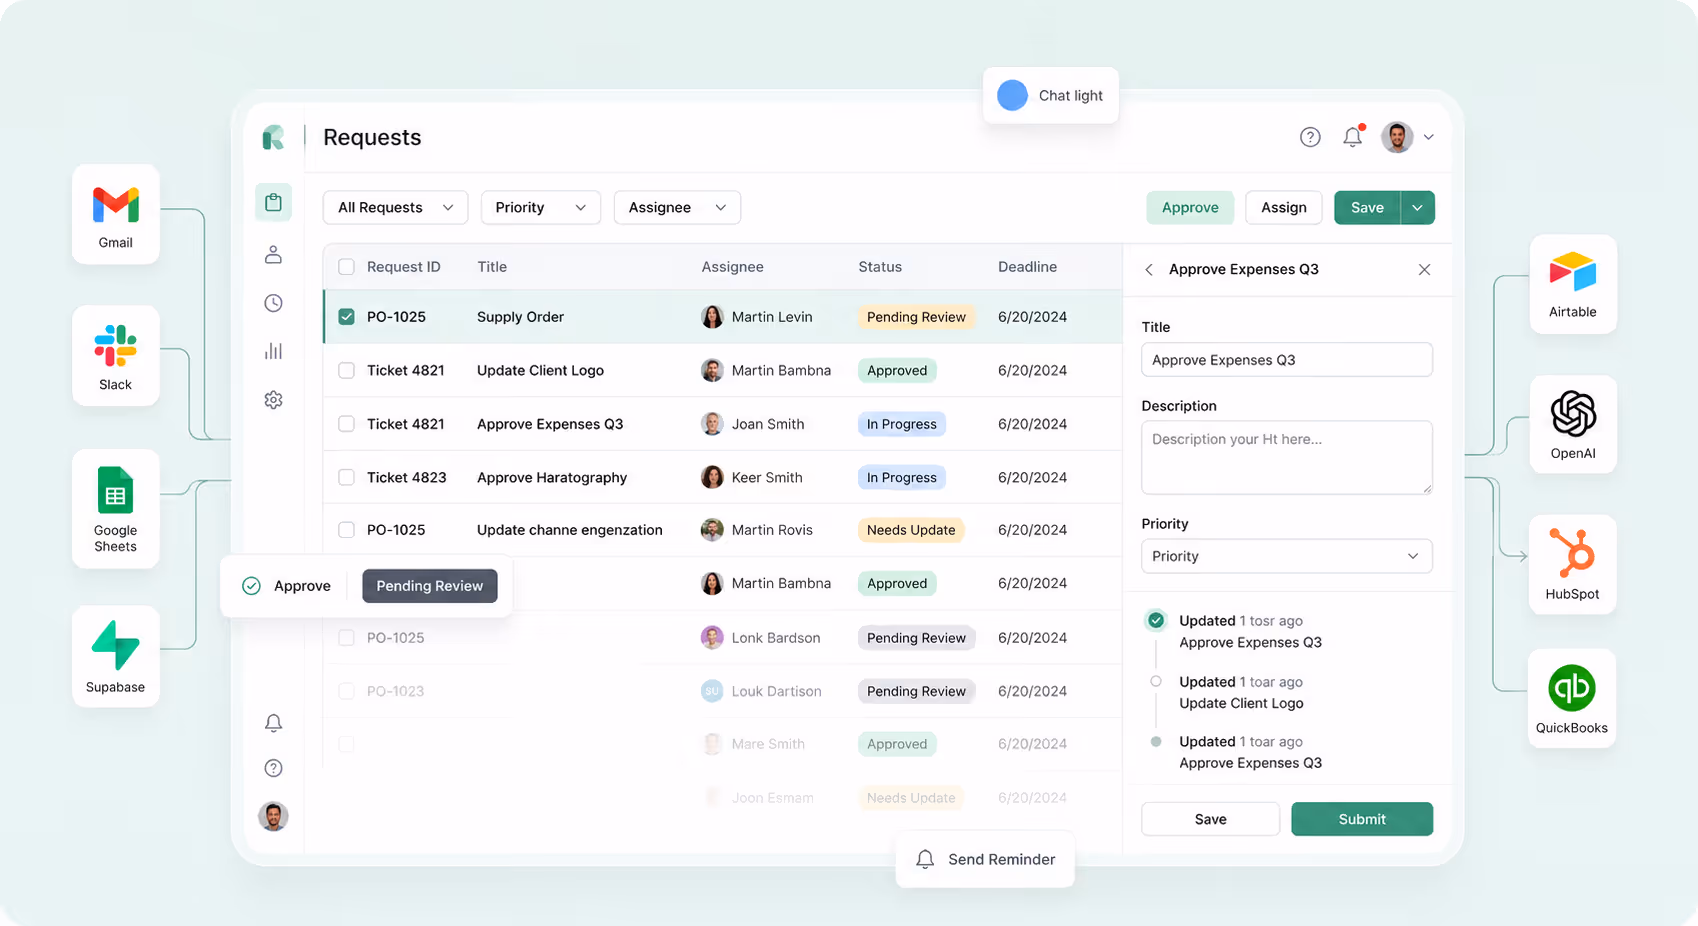Open the Slack integration card
Viewport: 1698px width, 926px height.
[116, 356]
